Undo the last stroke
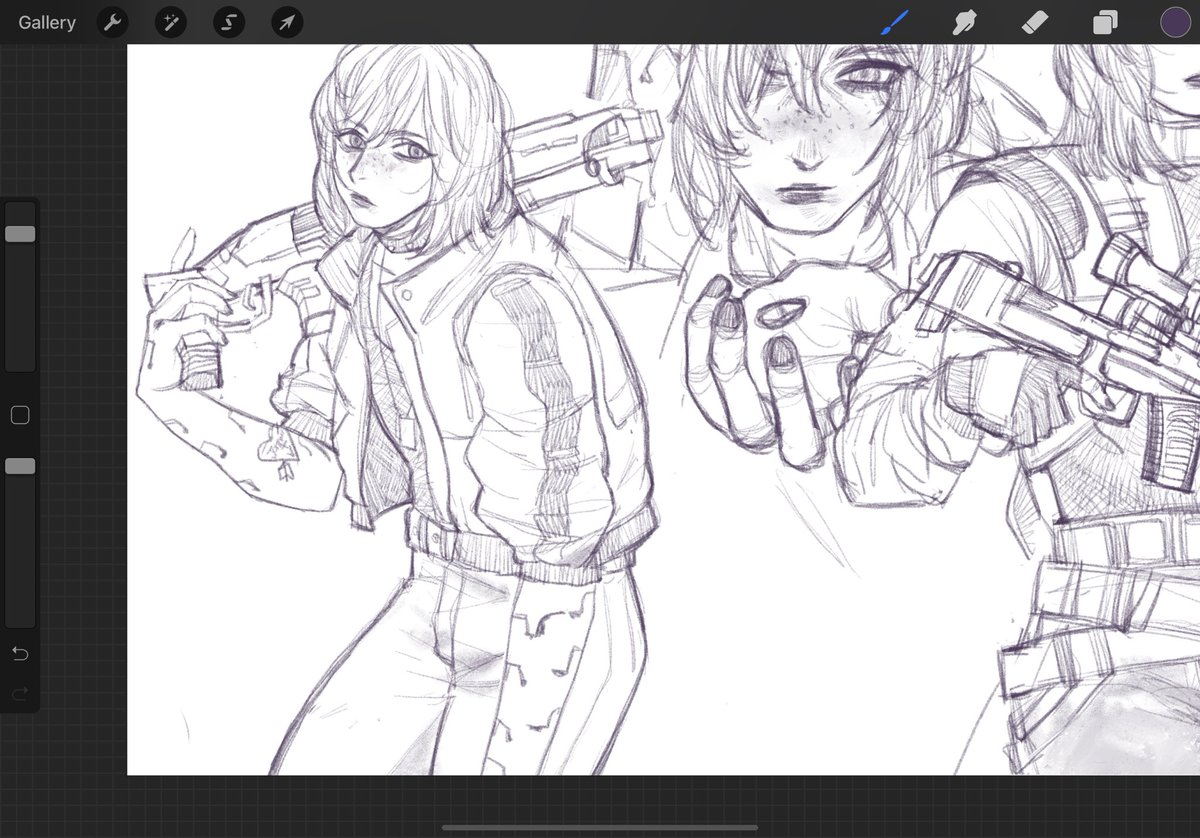The height and width of the screenshot is (838, 1200). coord(20,653)
